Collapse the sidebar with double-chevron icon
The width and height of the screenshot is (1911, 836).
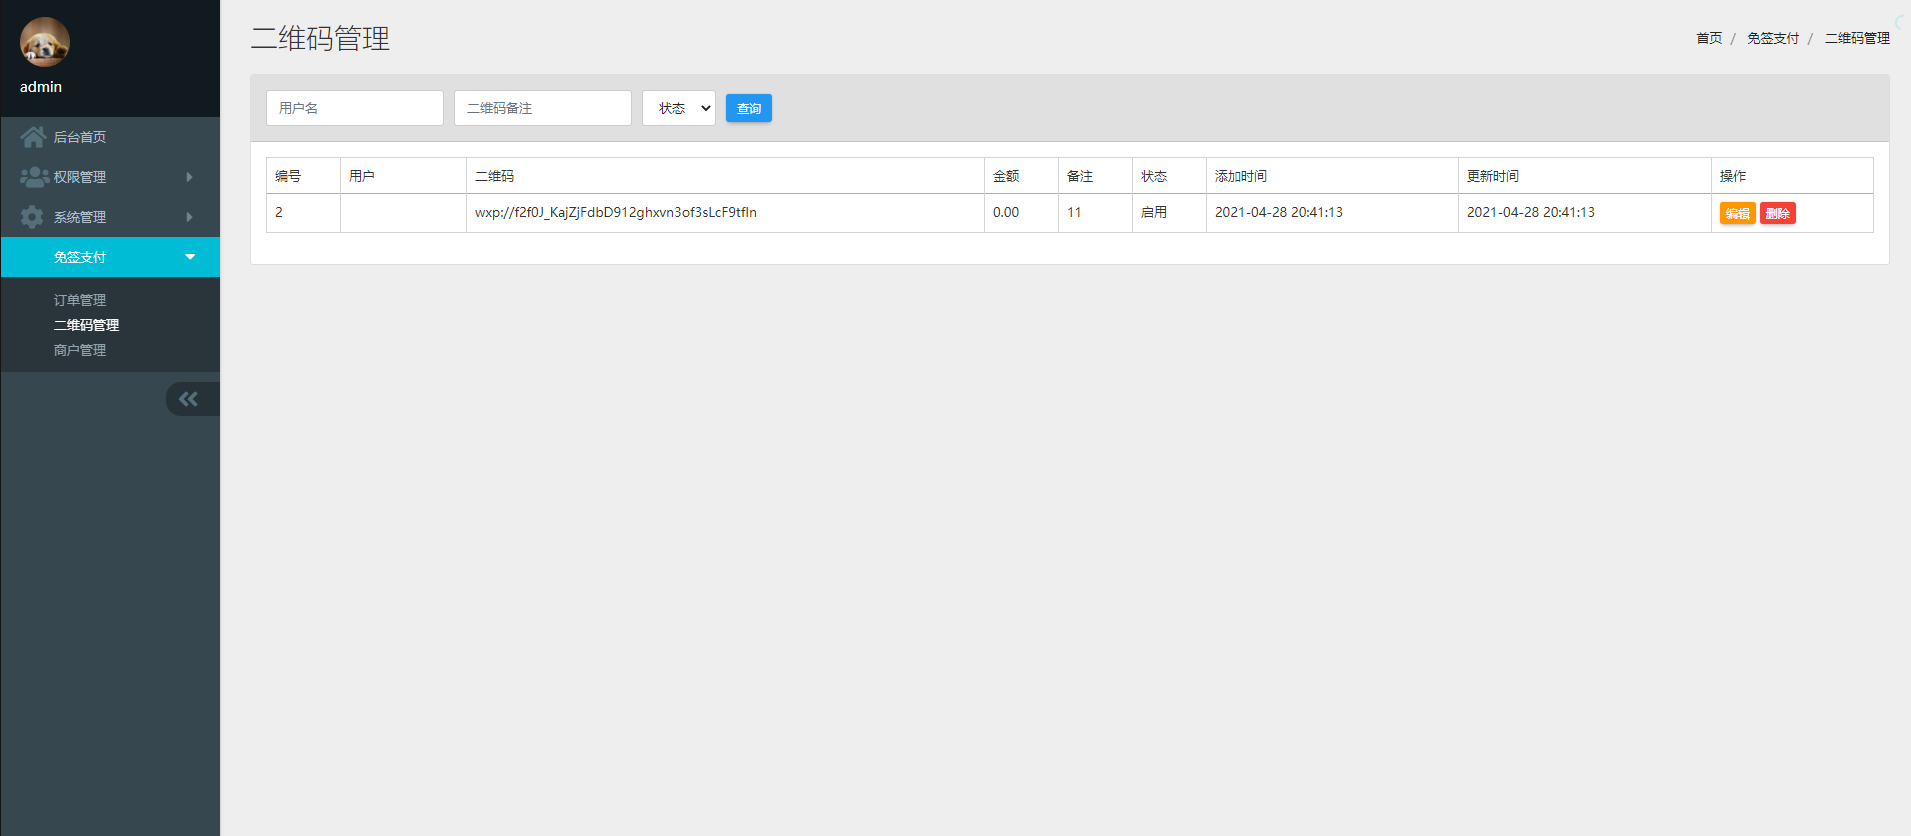(x=189, y=399)
